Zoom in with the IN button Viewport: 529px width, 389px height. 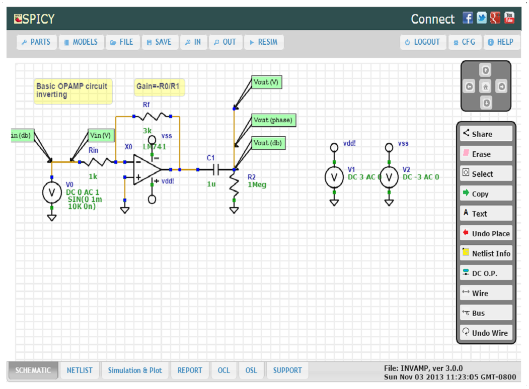[x=193, y=42]
